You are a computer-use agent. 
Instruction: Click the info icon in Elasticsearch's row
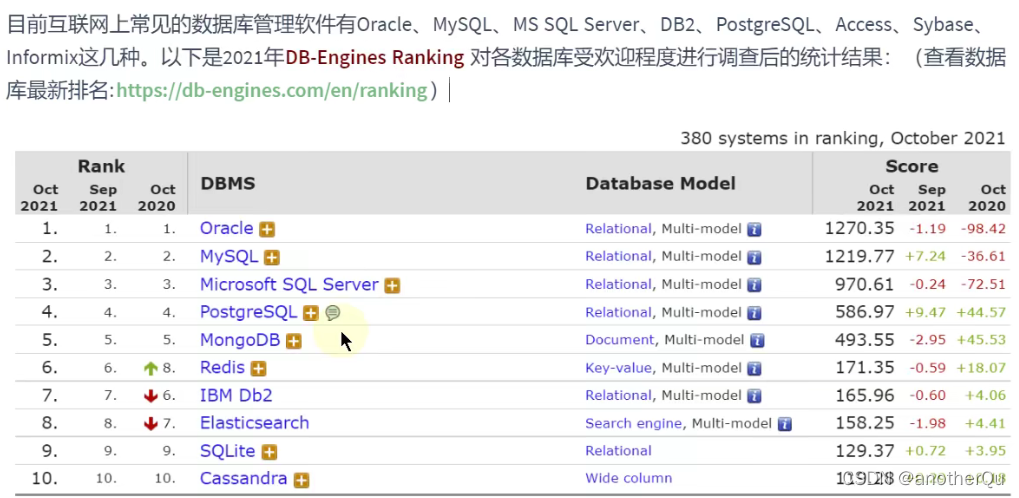785,425
